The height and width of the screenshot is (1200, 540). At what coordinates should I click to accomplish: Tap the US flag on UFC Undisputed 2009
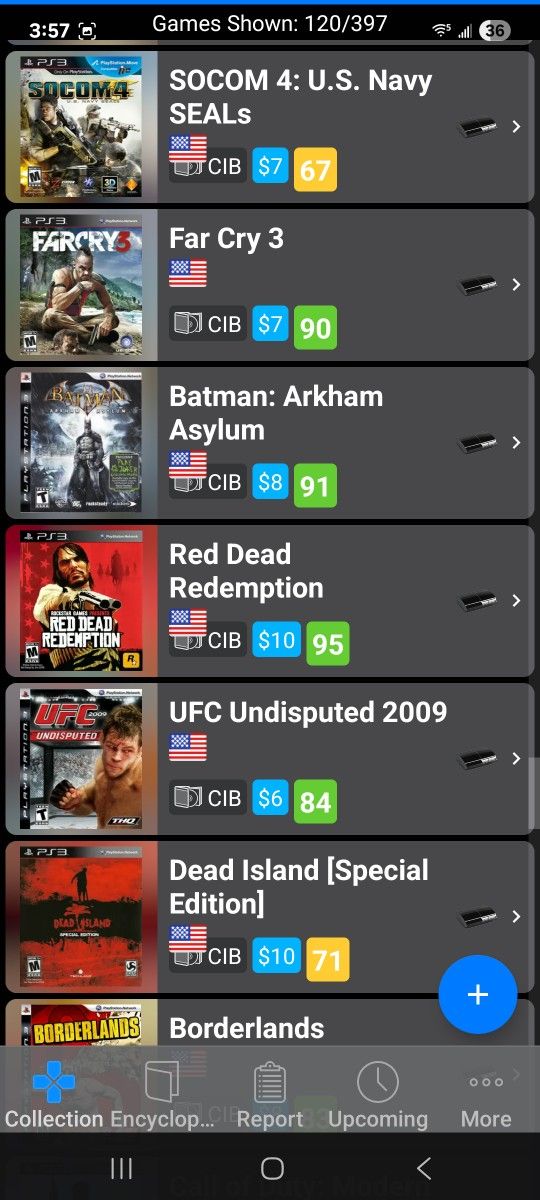(188, 747)
